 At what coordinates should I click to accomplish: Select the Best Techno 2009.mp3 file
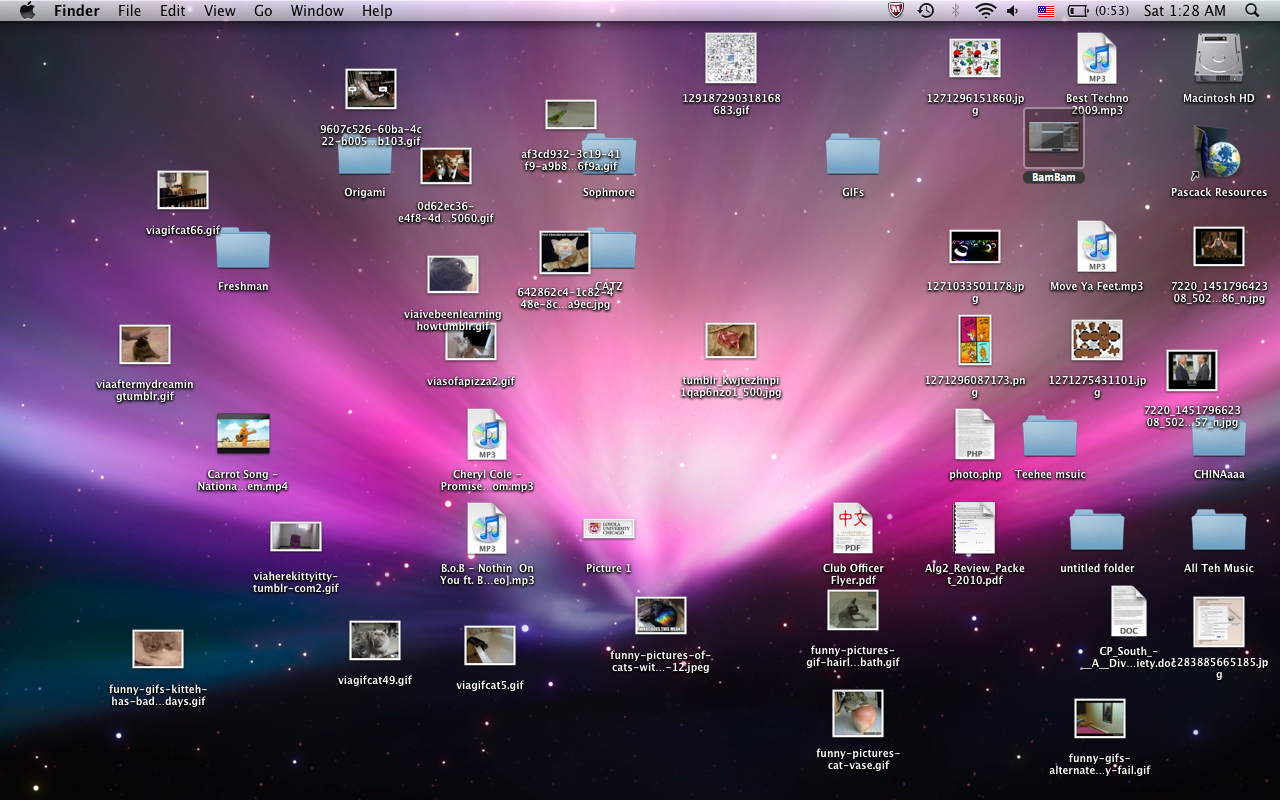(1097, 58)
